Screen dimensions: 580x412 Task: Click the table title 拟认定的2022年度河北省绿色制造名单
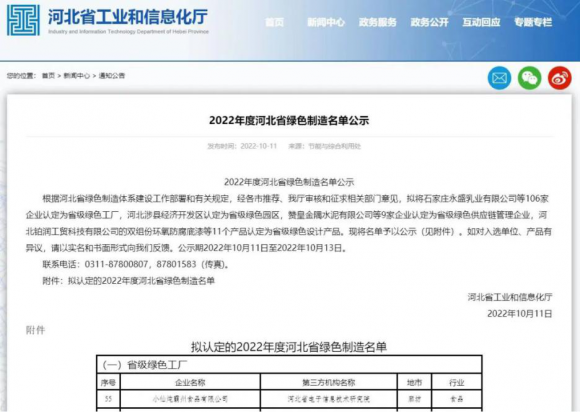[289, 347]
